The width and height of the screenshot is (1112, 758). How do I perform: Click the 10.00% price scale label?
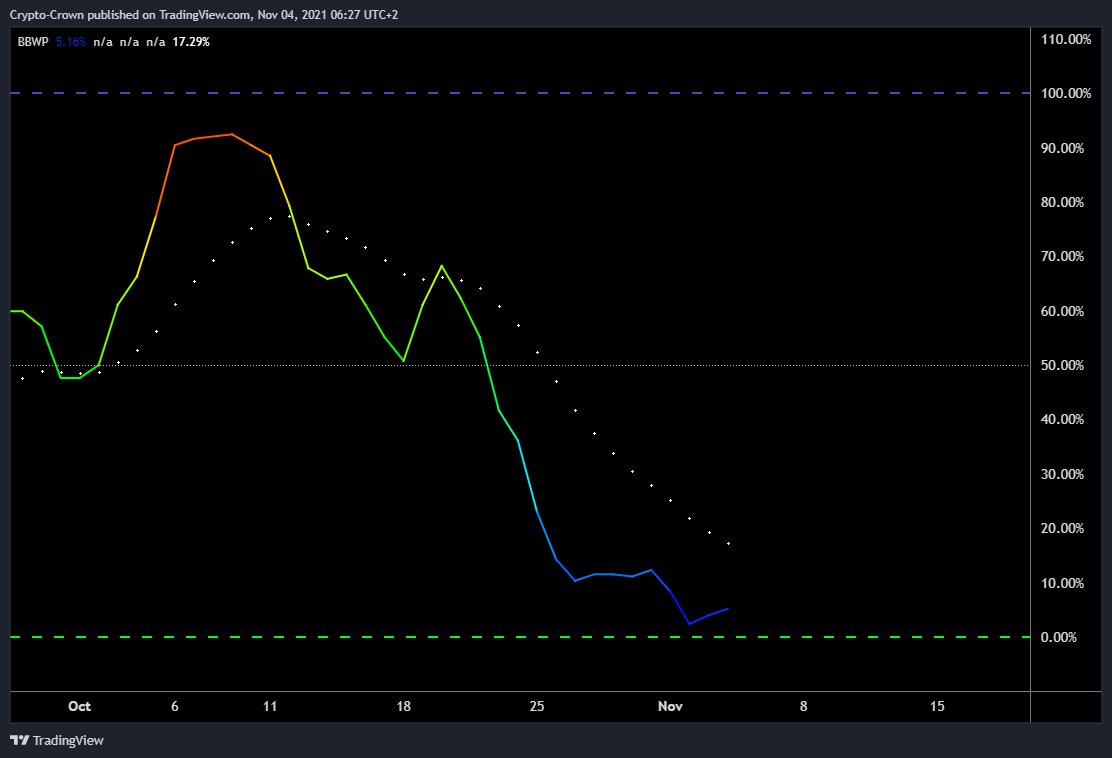tap(1062, 583)
